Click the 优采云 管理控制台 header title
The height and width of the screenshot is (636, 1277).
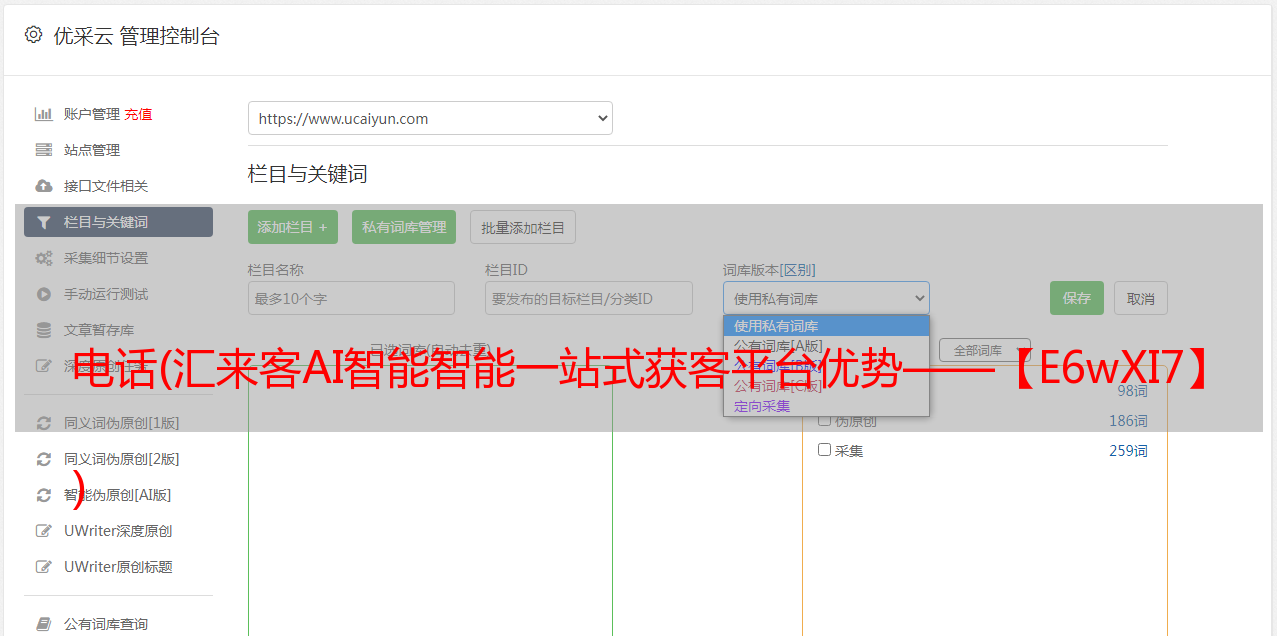click(136, 36)
